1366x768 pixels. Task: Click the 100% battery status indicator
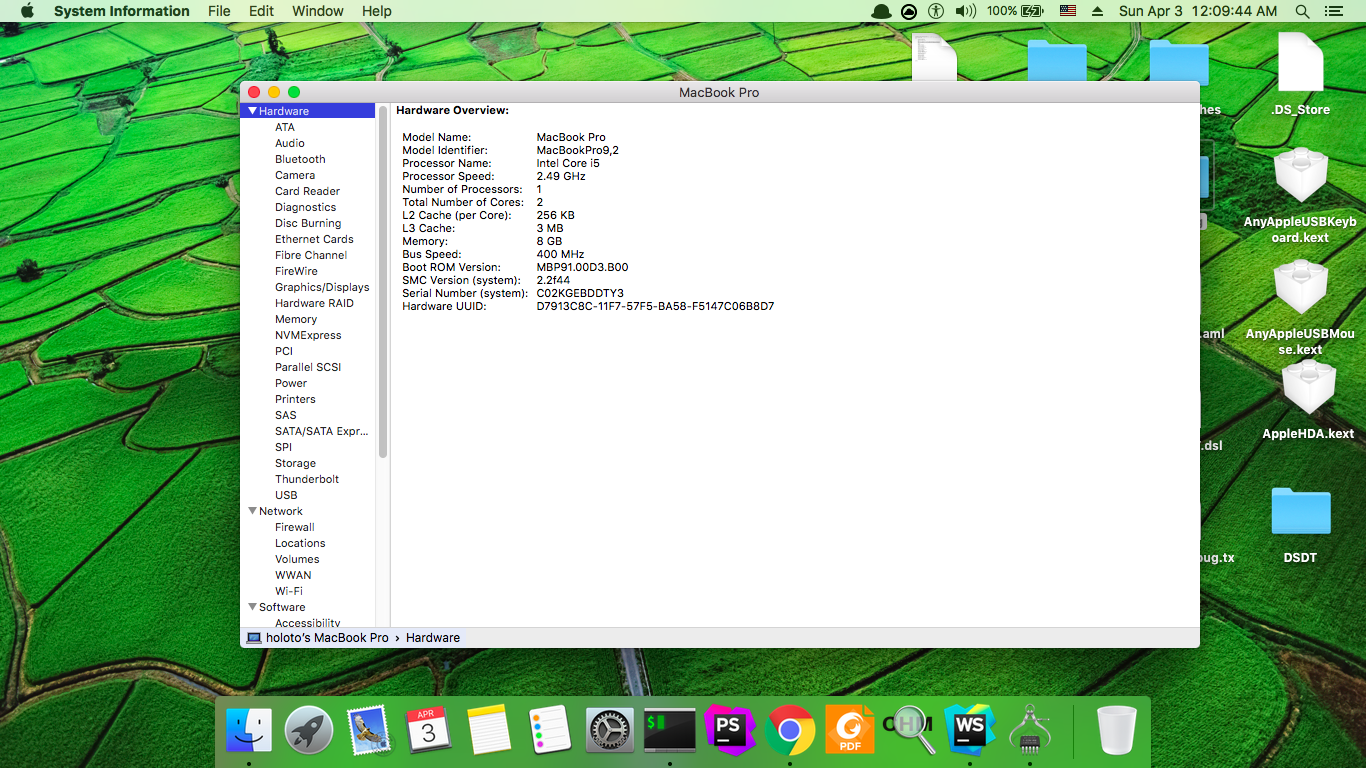(1015, 11)
